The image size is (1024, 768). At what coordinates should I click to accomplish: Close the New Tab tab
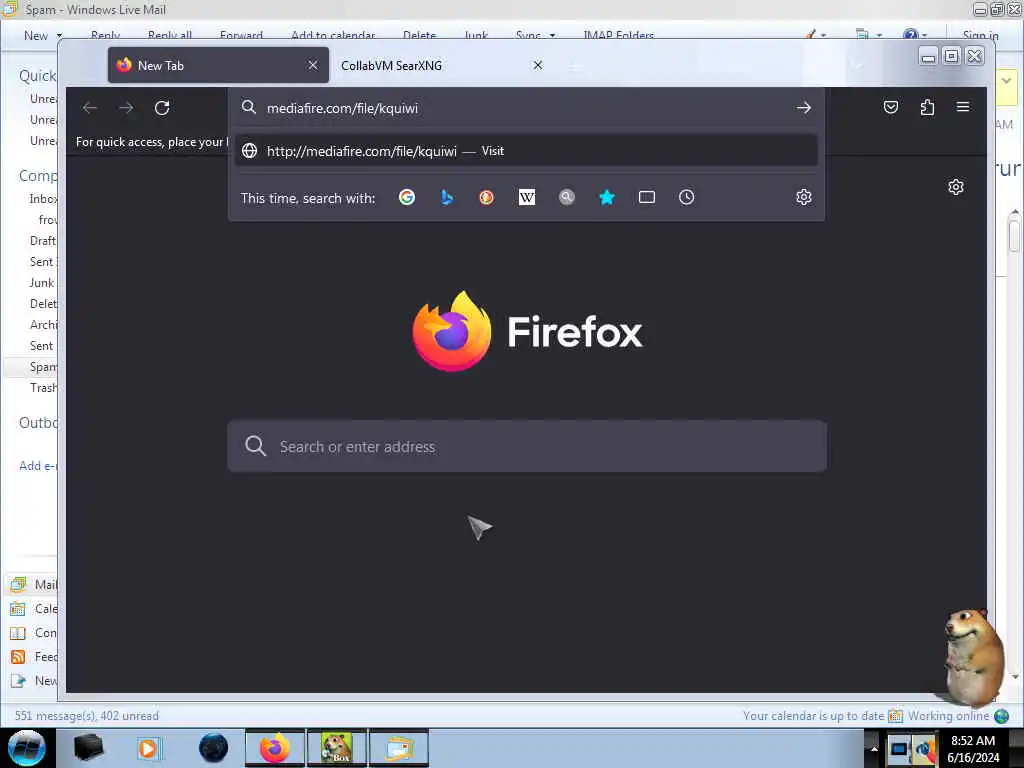coord(313,65)
